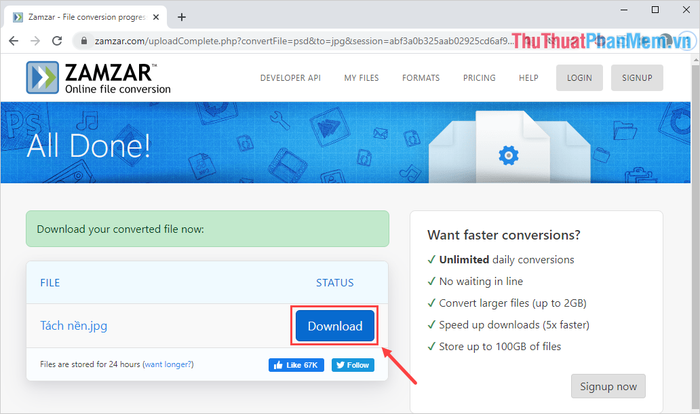Click Speed up downloads (5x faster) text
This screenshot has height=414, width=700.
click(514, 325)
